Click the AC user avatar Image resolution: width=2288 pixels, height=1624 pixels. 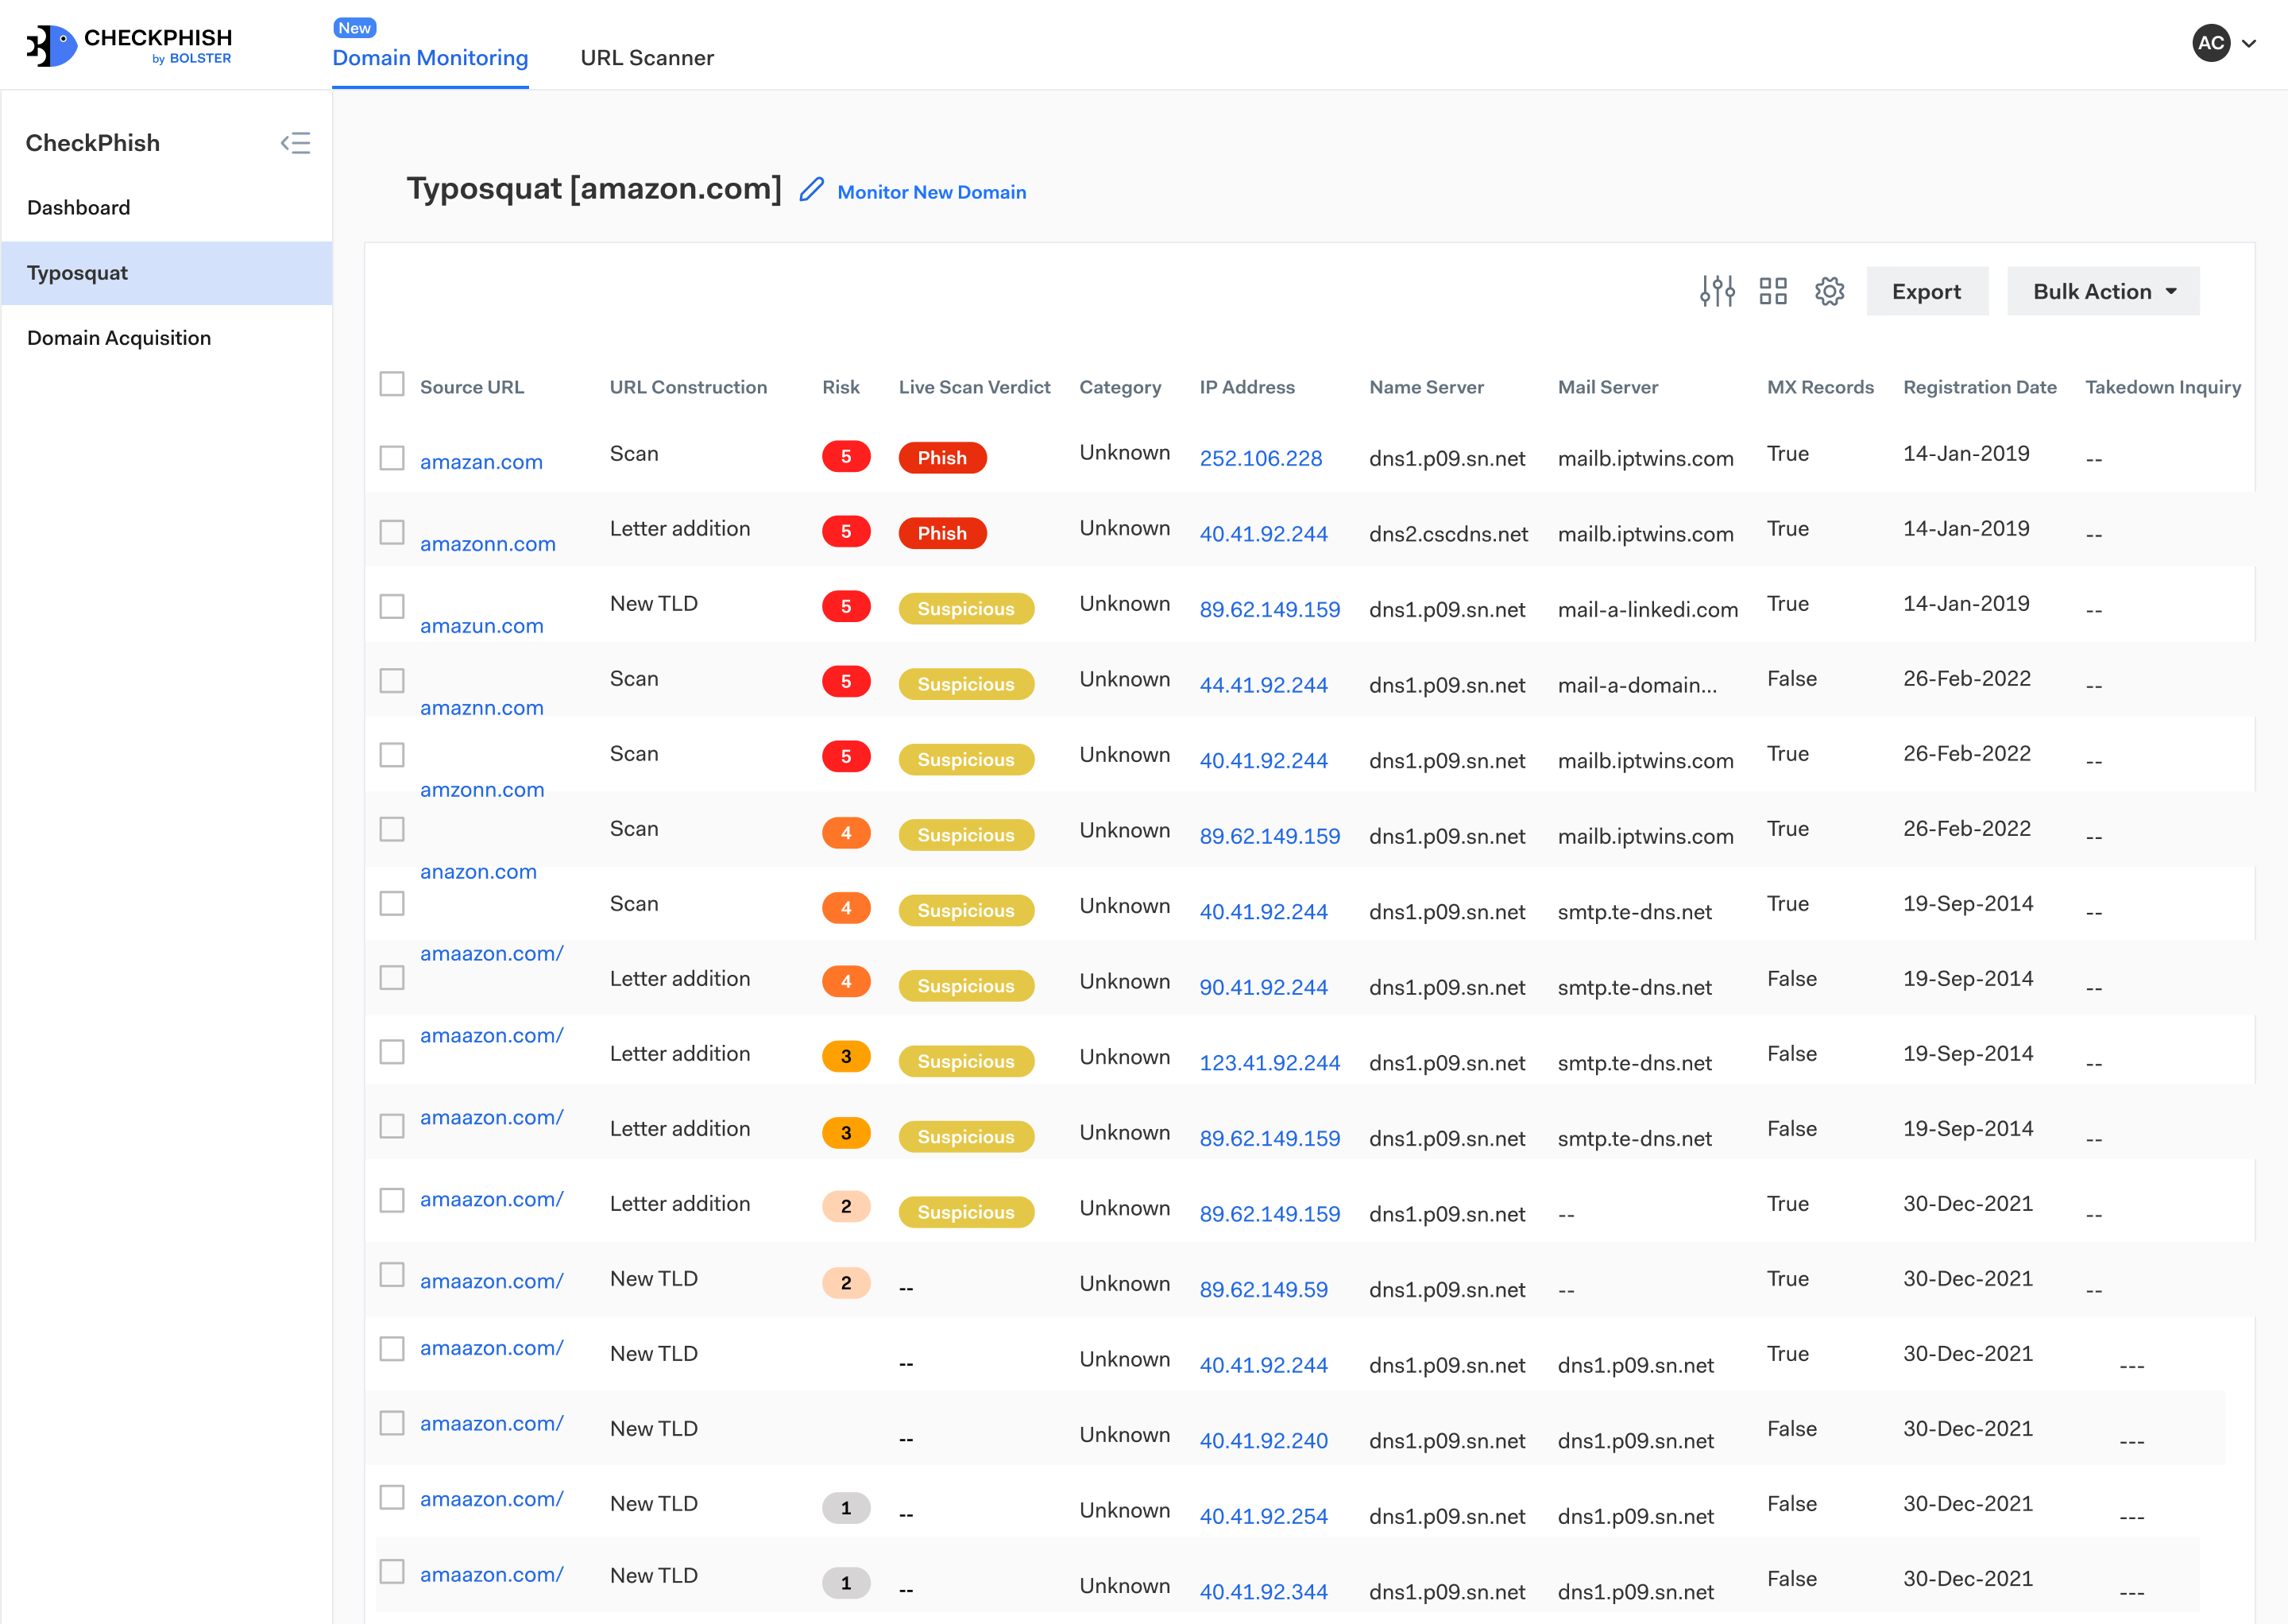(2211, 43)
